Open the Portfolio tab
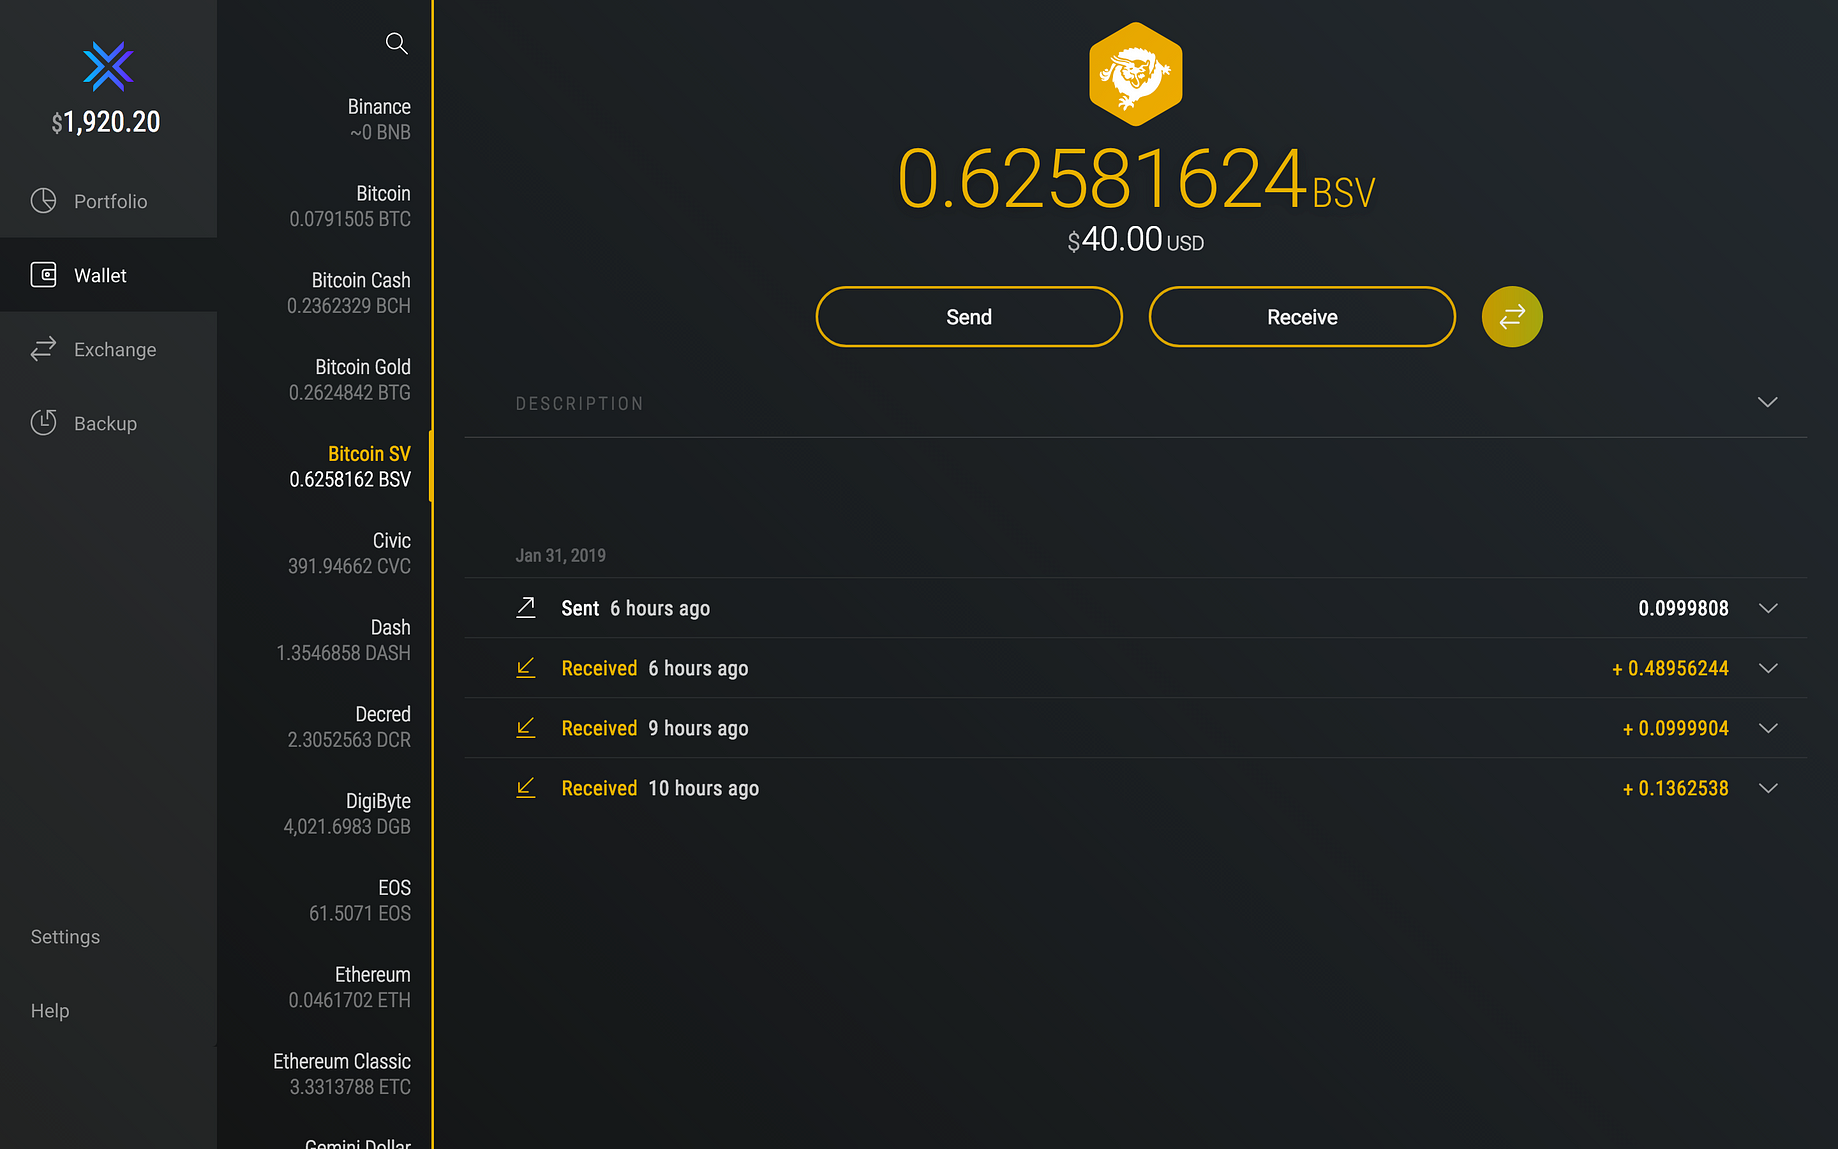This screenshot has width=1838, height=1149. point(108,201)
